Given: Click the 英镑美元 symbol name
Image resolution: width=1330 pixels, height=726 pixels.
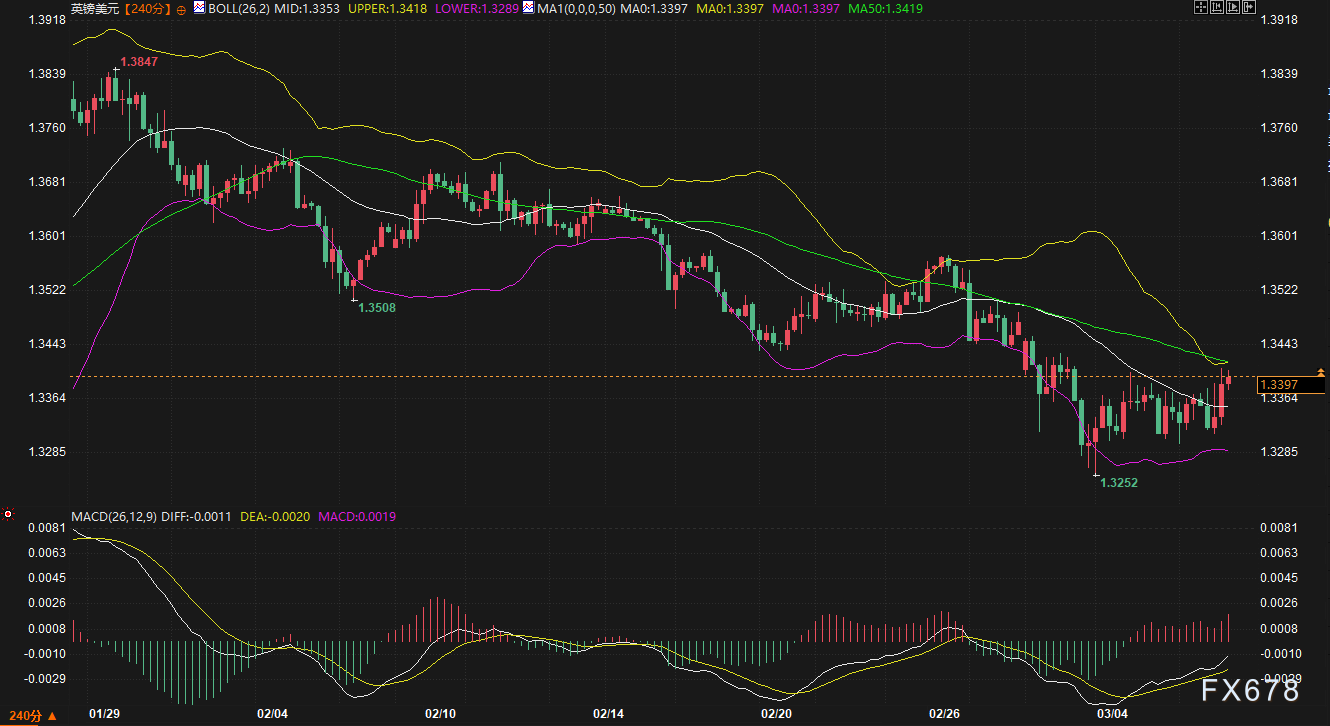Looking at the screenshot, I should (93, 9).
